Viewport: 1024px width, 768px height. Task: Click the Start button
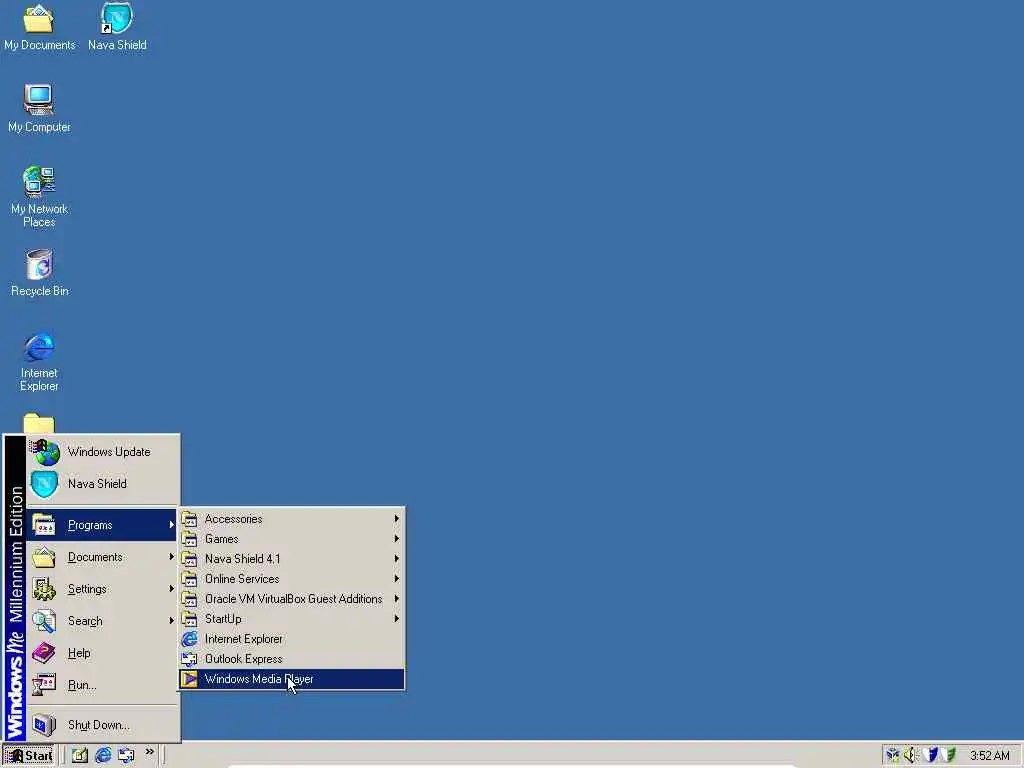(x=29, y=756)
